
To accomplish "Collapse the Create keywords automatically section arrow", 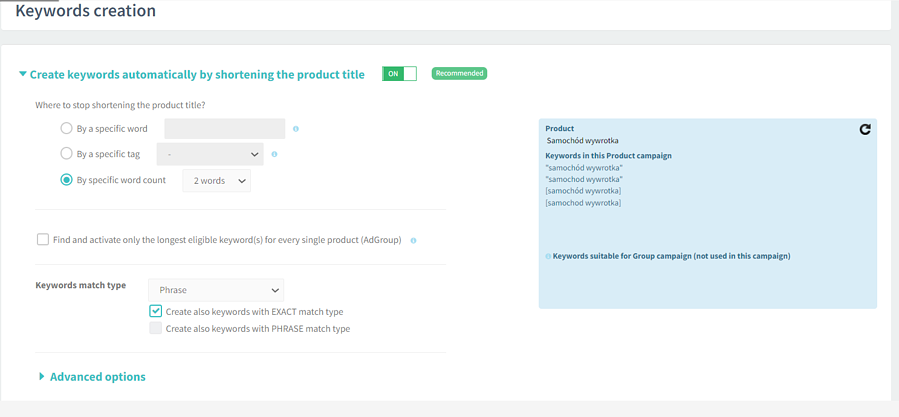I will (x=23, y=74).
